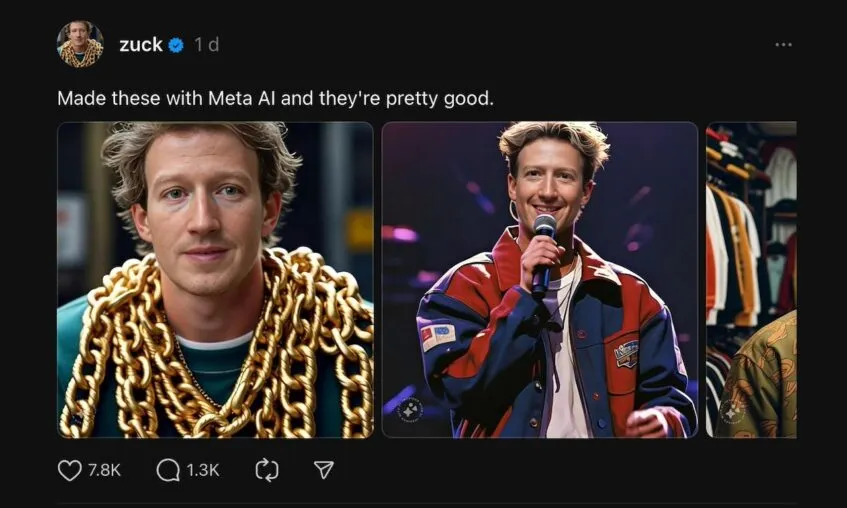Click the Meta AI watermark on microphone image
Image resolution: width=847 pixels, height=508 pixels.
pyautogui.click(x=408, y=409)
